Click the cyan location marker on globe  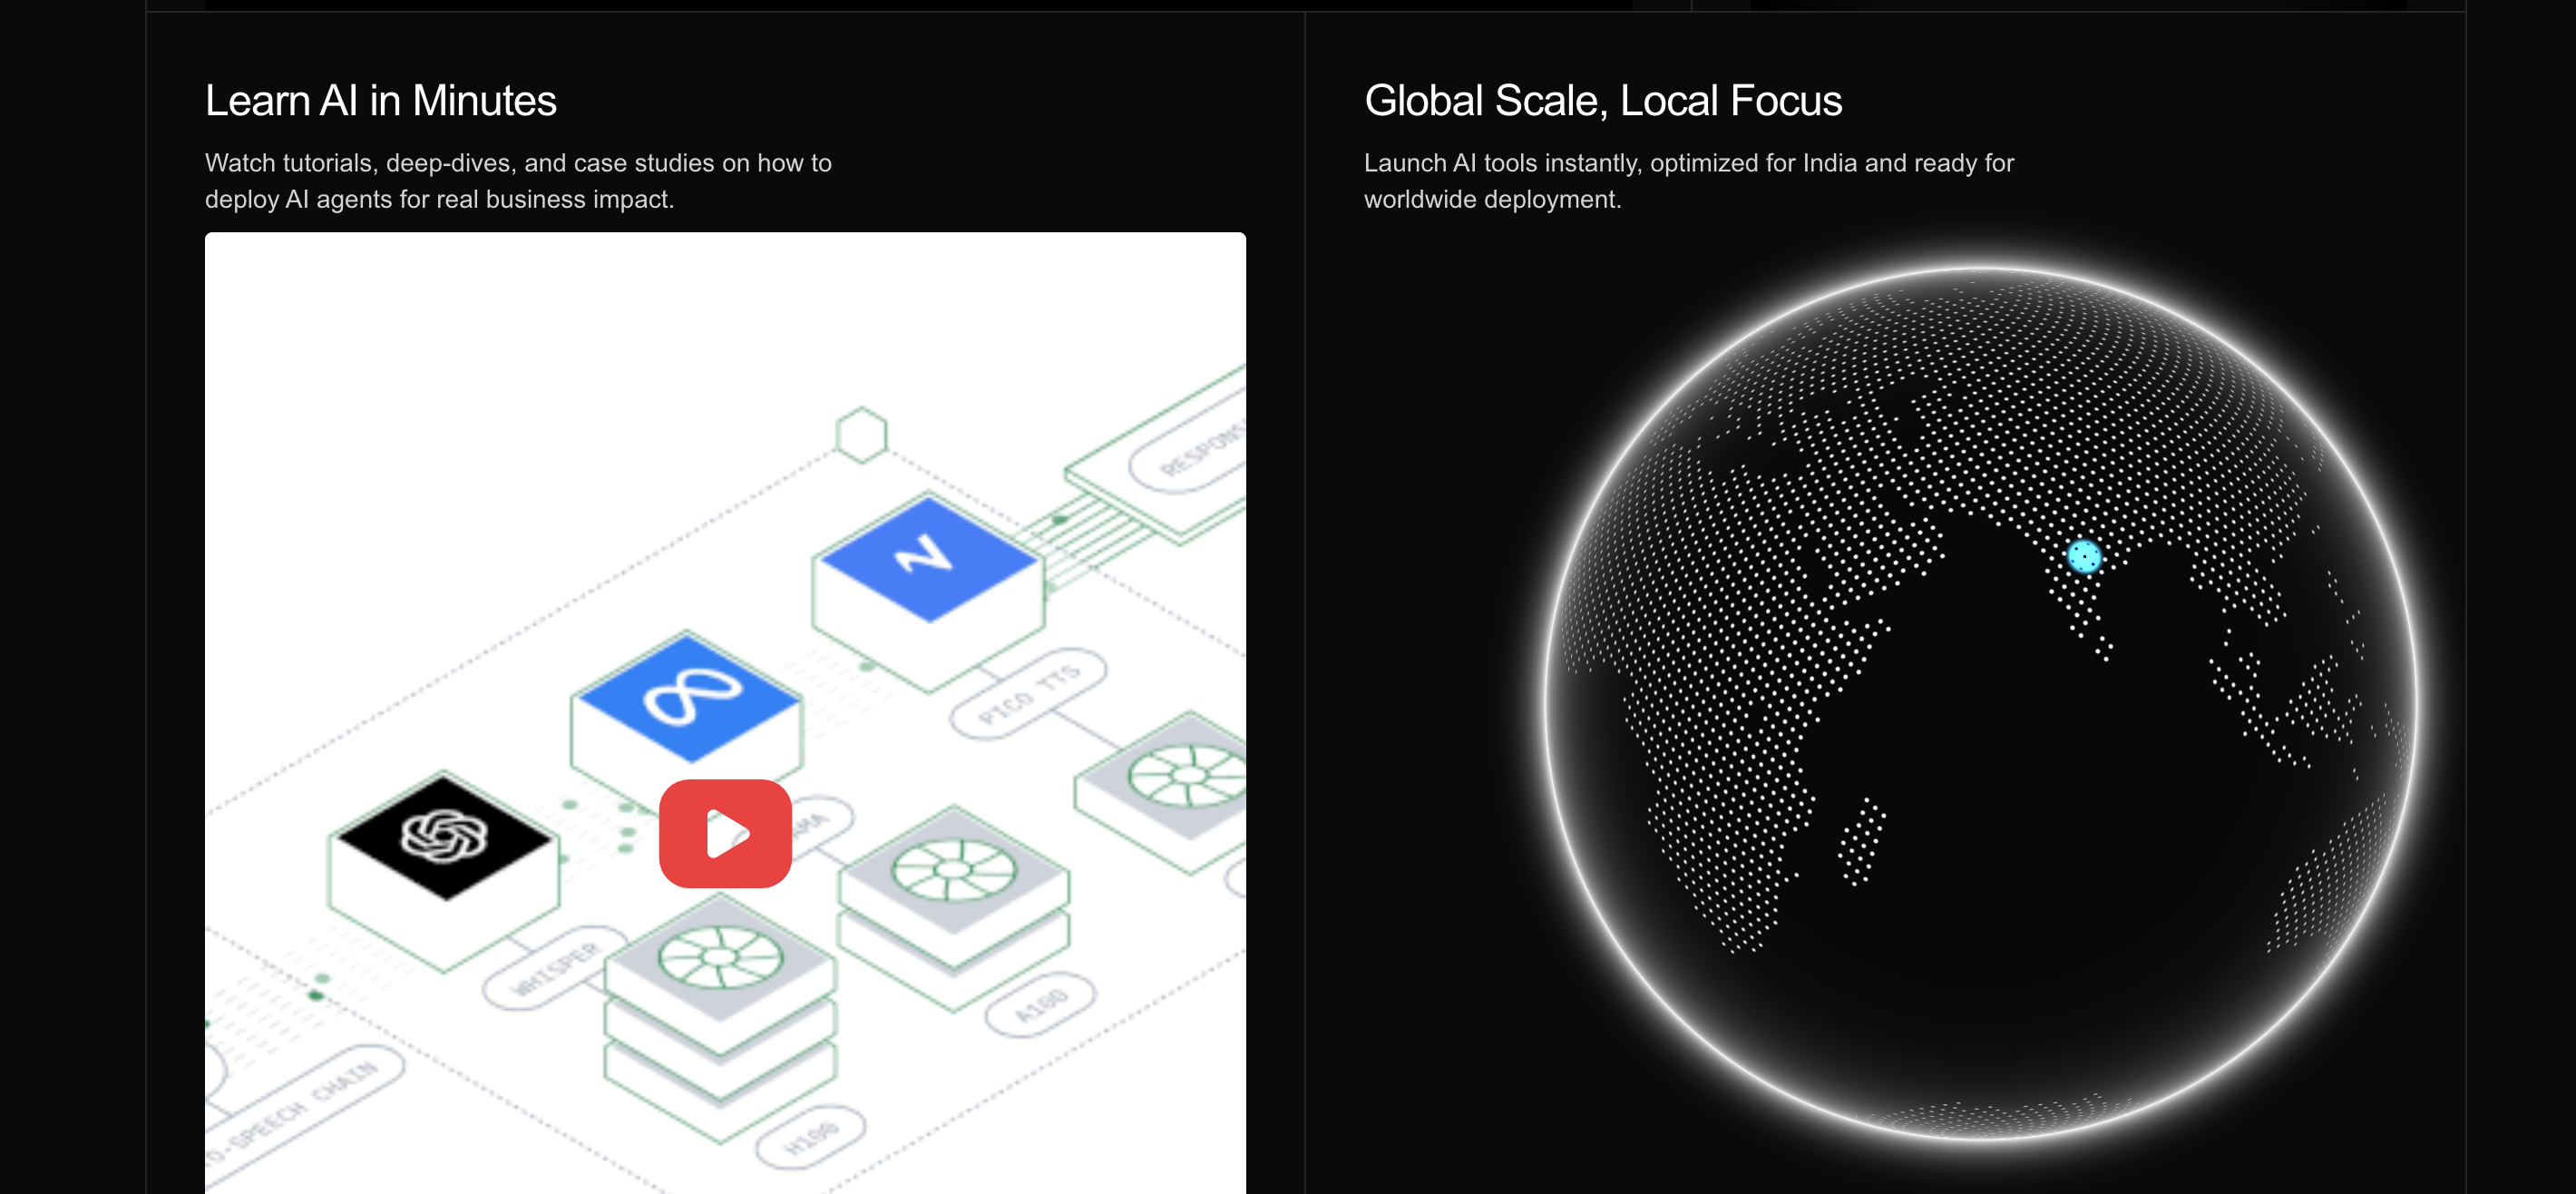coord(2084,556)
